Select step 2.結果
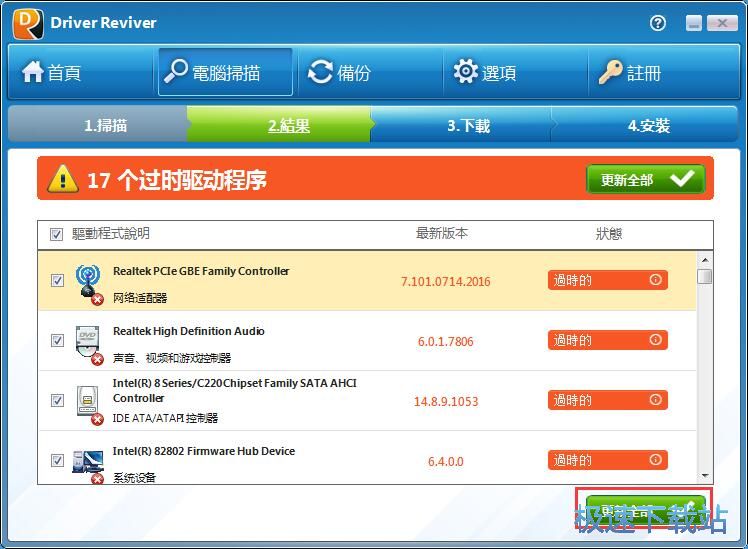Screen dimensions: 748x549 pos(279,125)
